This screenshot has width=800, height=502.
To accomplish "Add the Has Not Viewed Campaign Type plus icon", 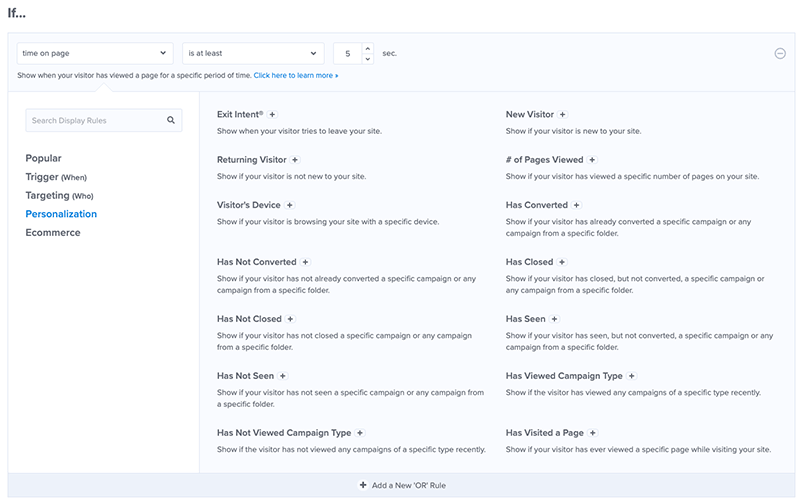I will point(360,433).
